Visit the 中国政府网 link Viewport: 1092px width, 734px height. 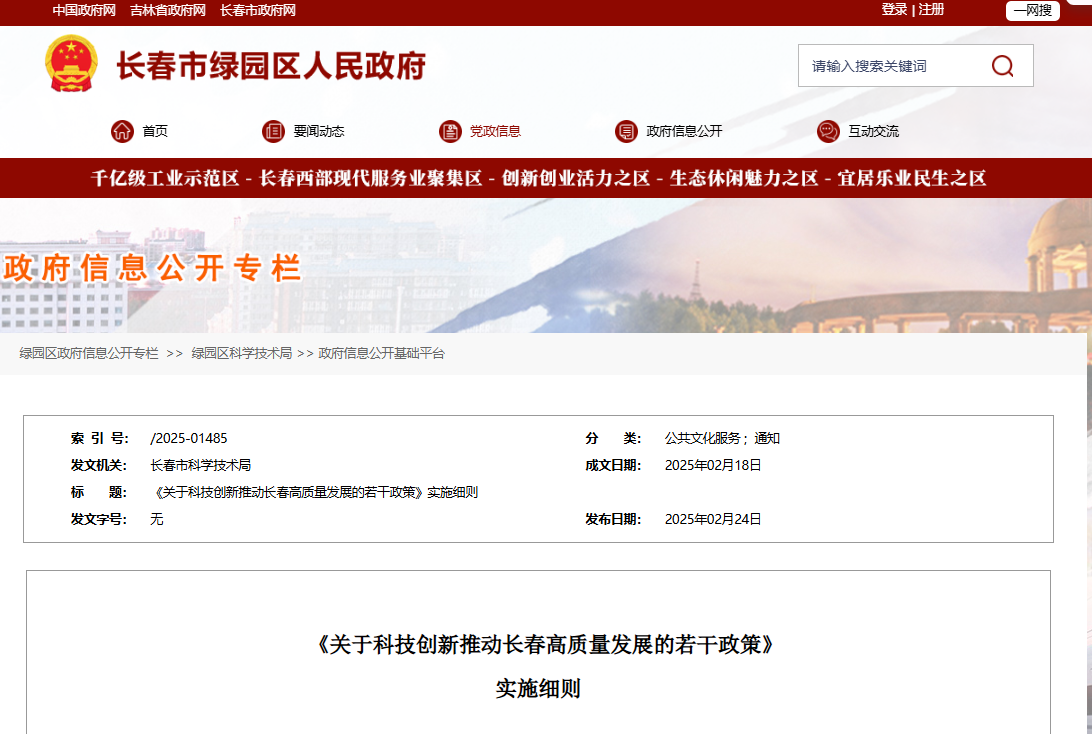click(x=87, y=11)
